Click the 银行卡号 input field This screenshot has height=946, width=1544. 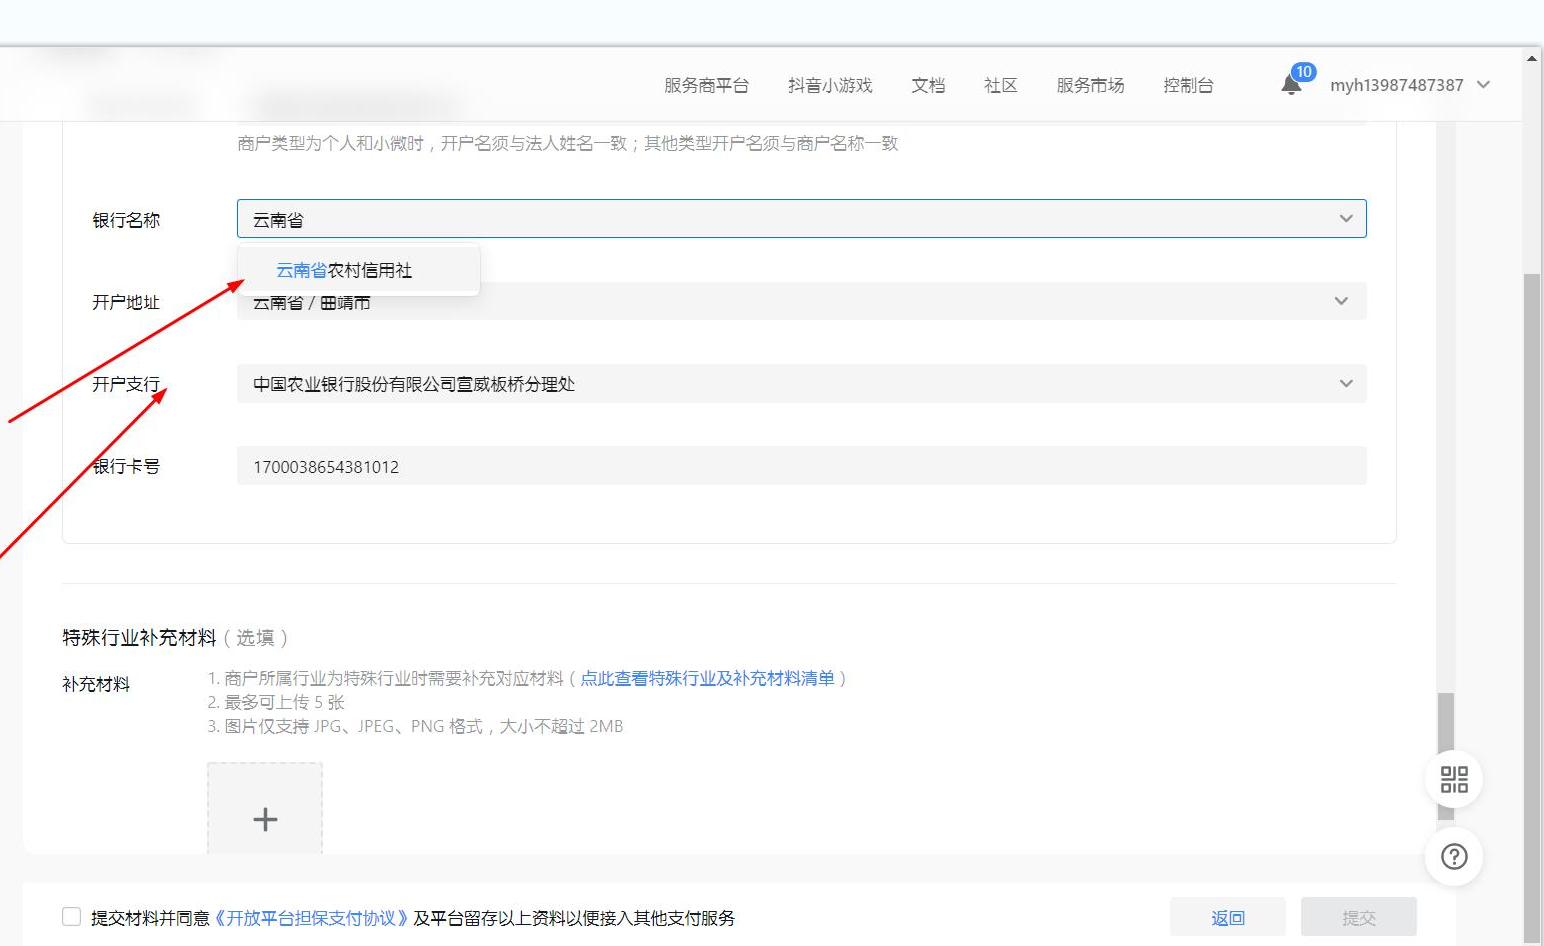pyautogui.click(x=800, y=466)
